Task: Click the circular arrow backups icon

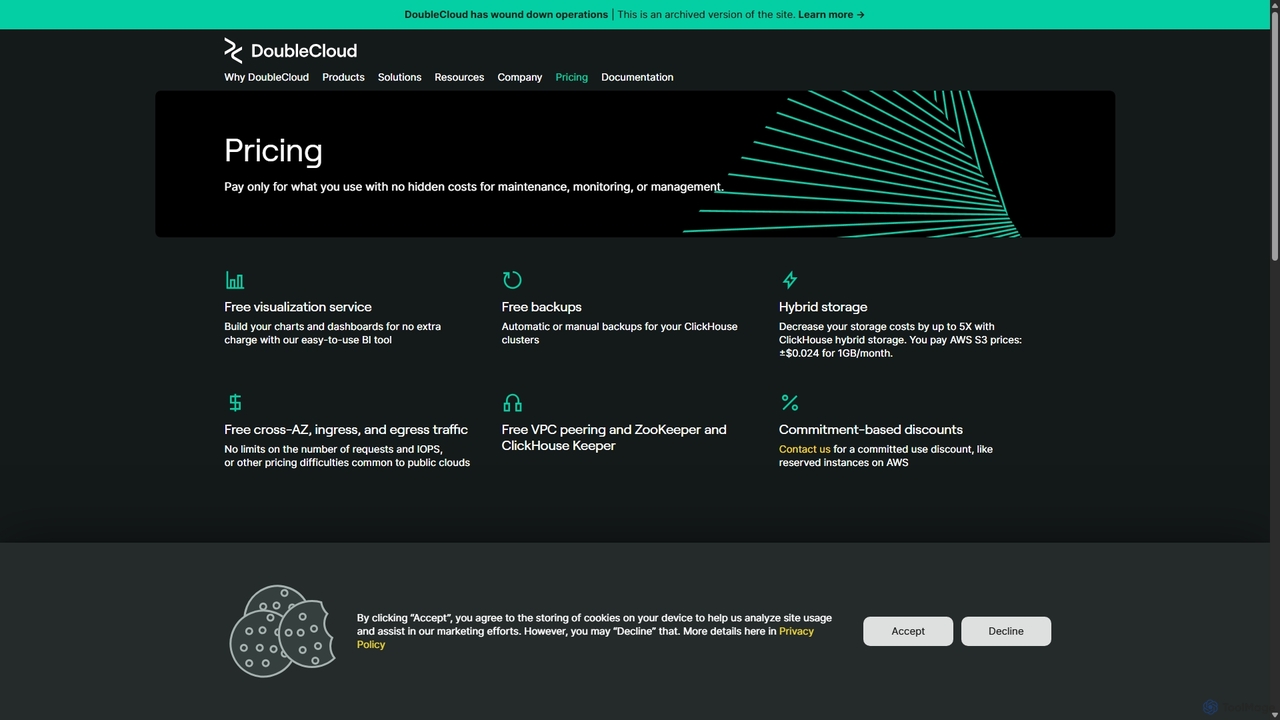Action: click(x=512, y=280)
